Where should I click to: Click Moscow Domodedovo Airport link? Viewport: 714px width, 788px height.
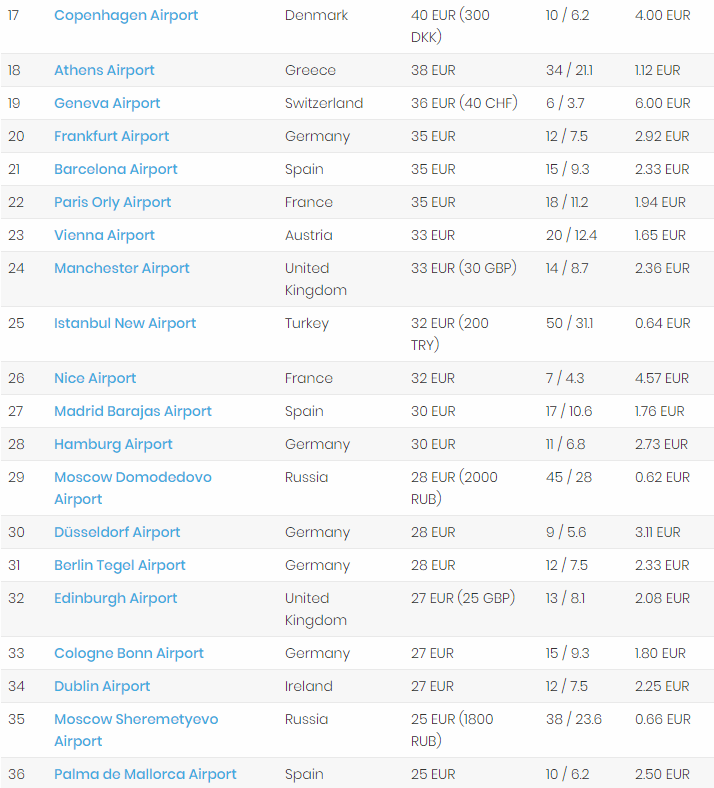(x=132, y=477)
